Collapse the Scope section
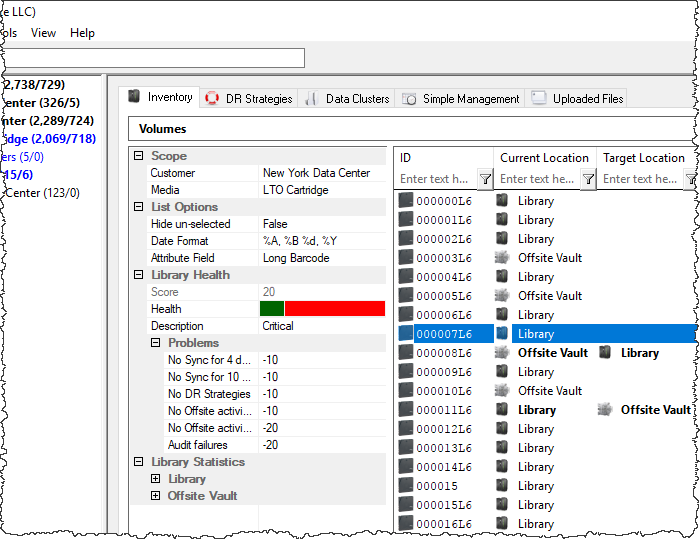The height and width of the screenshot is (539, 700). point(139,156)
